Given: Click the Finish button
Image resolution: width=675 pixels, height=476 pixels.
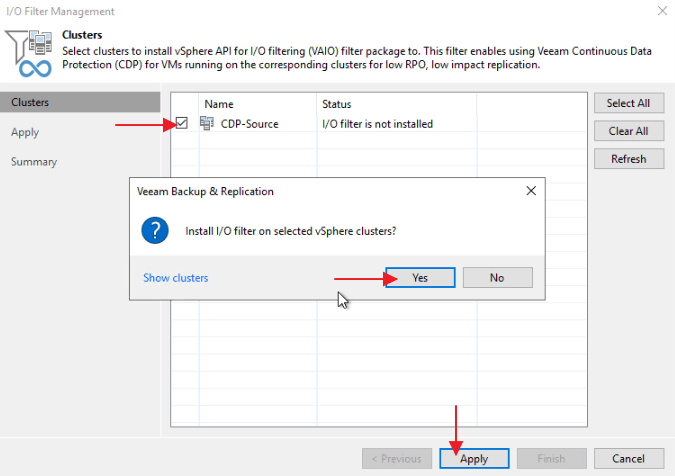Looking at the screenshot, I should 551,458.
